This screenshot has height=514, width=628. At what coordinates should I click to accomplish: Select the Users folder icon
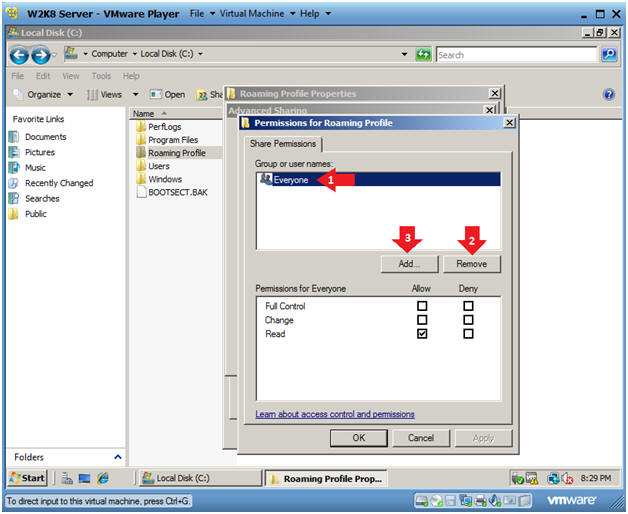(141, 166)
